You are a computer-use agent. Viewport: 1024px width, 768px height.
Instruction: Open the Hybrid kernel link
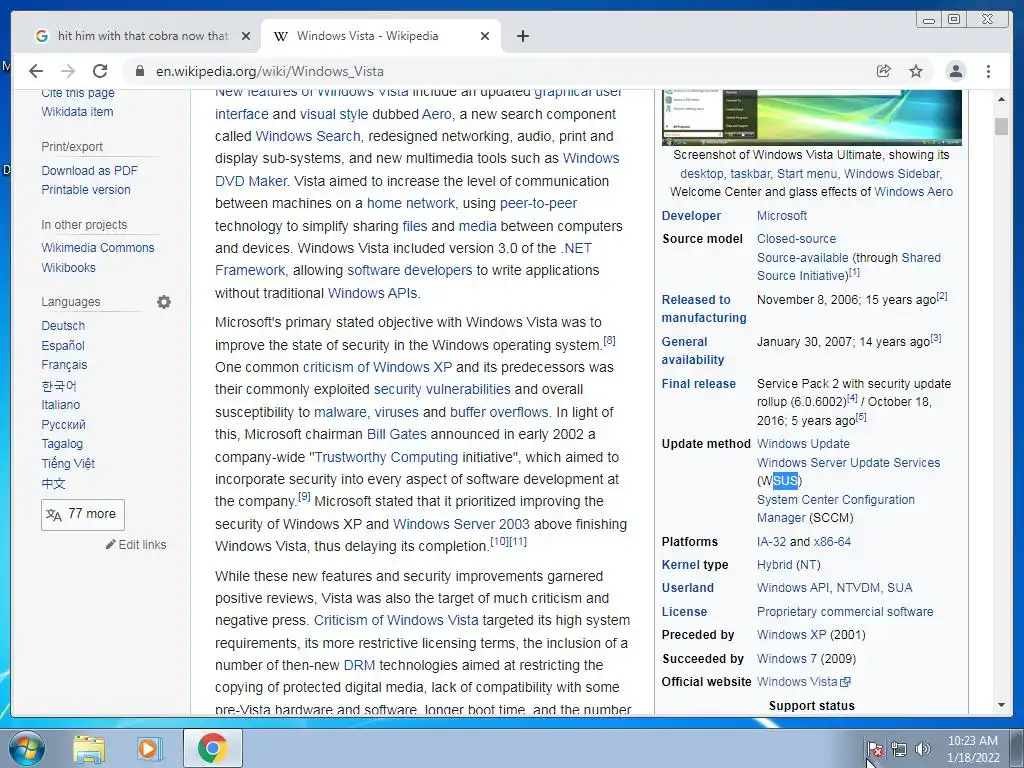tap(775, 565)
